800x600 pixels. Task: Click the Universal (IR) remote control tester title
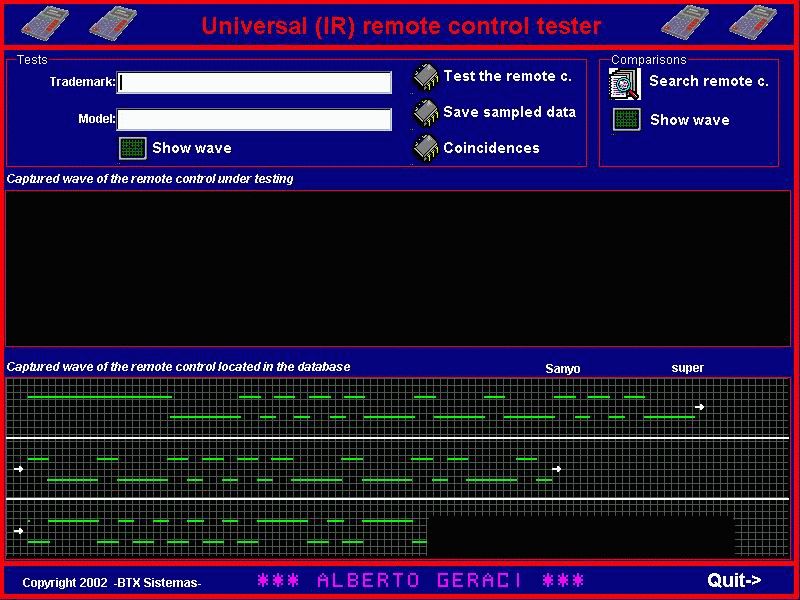click(x=401, y=26)
